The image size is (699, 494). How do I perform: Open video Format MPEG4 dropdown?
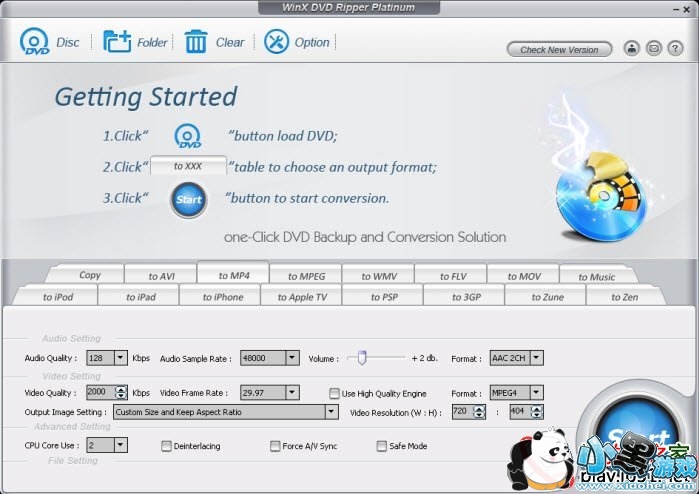(536, 392)
